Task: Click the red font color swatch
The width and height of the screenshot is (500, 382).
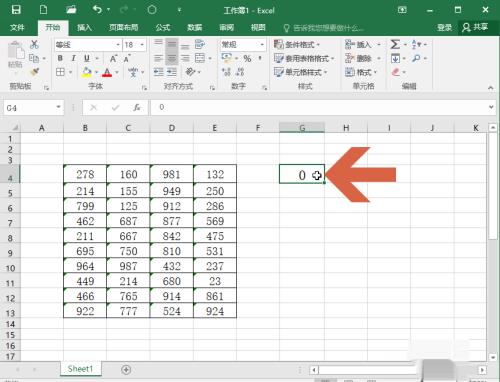Action: pyautogui.click(x=107, y=72)
